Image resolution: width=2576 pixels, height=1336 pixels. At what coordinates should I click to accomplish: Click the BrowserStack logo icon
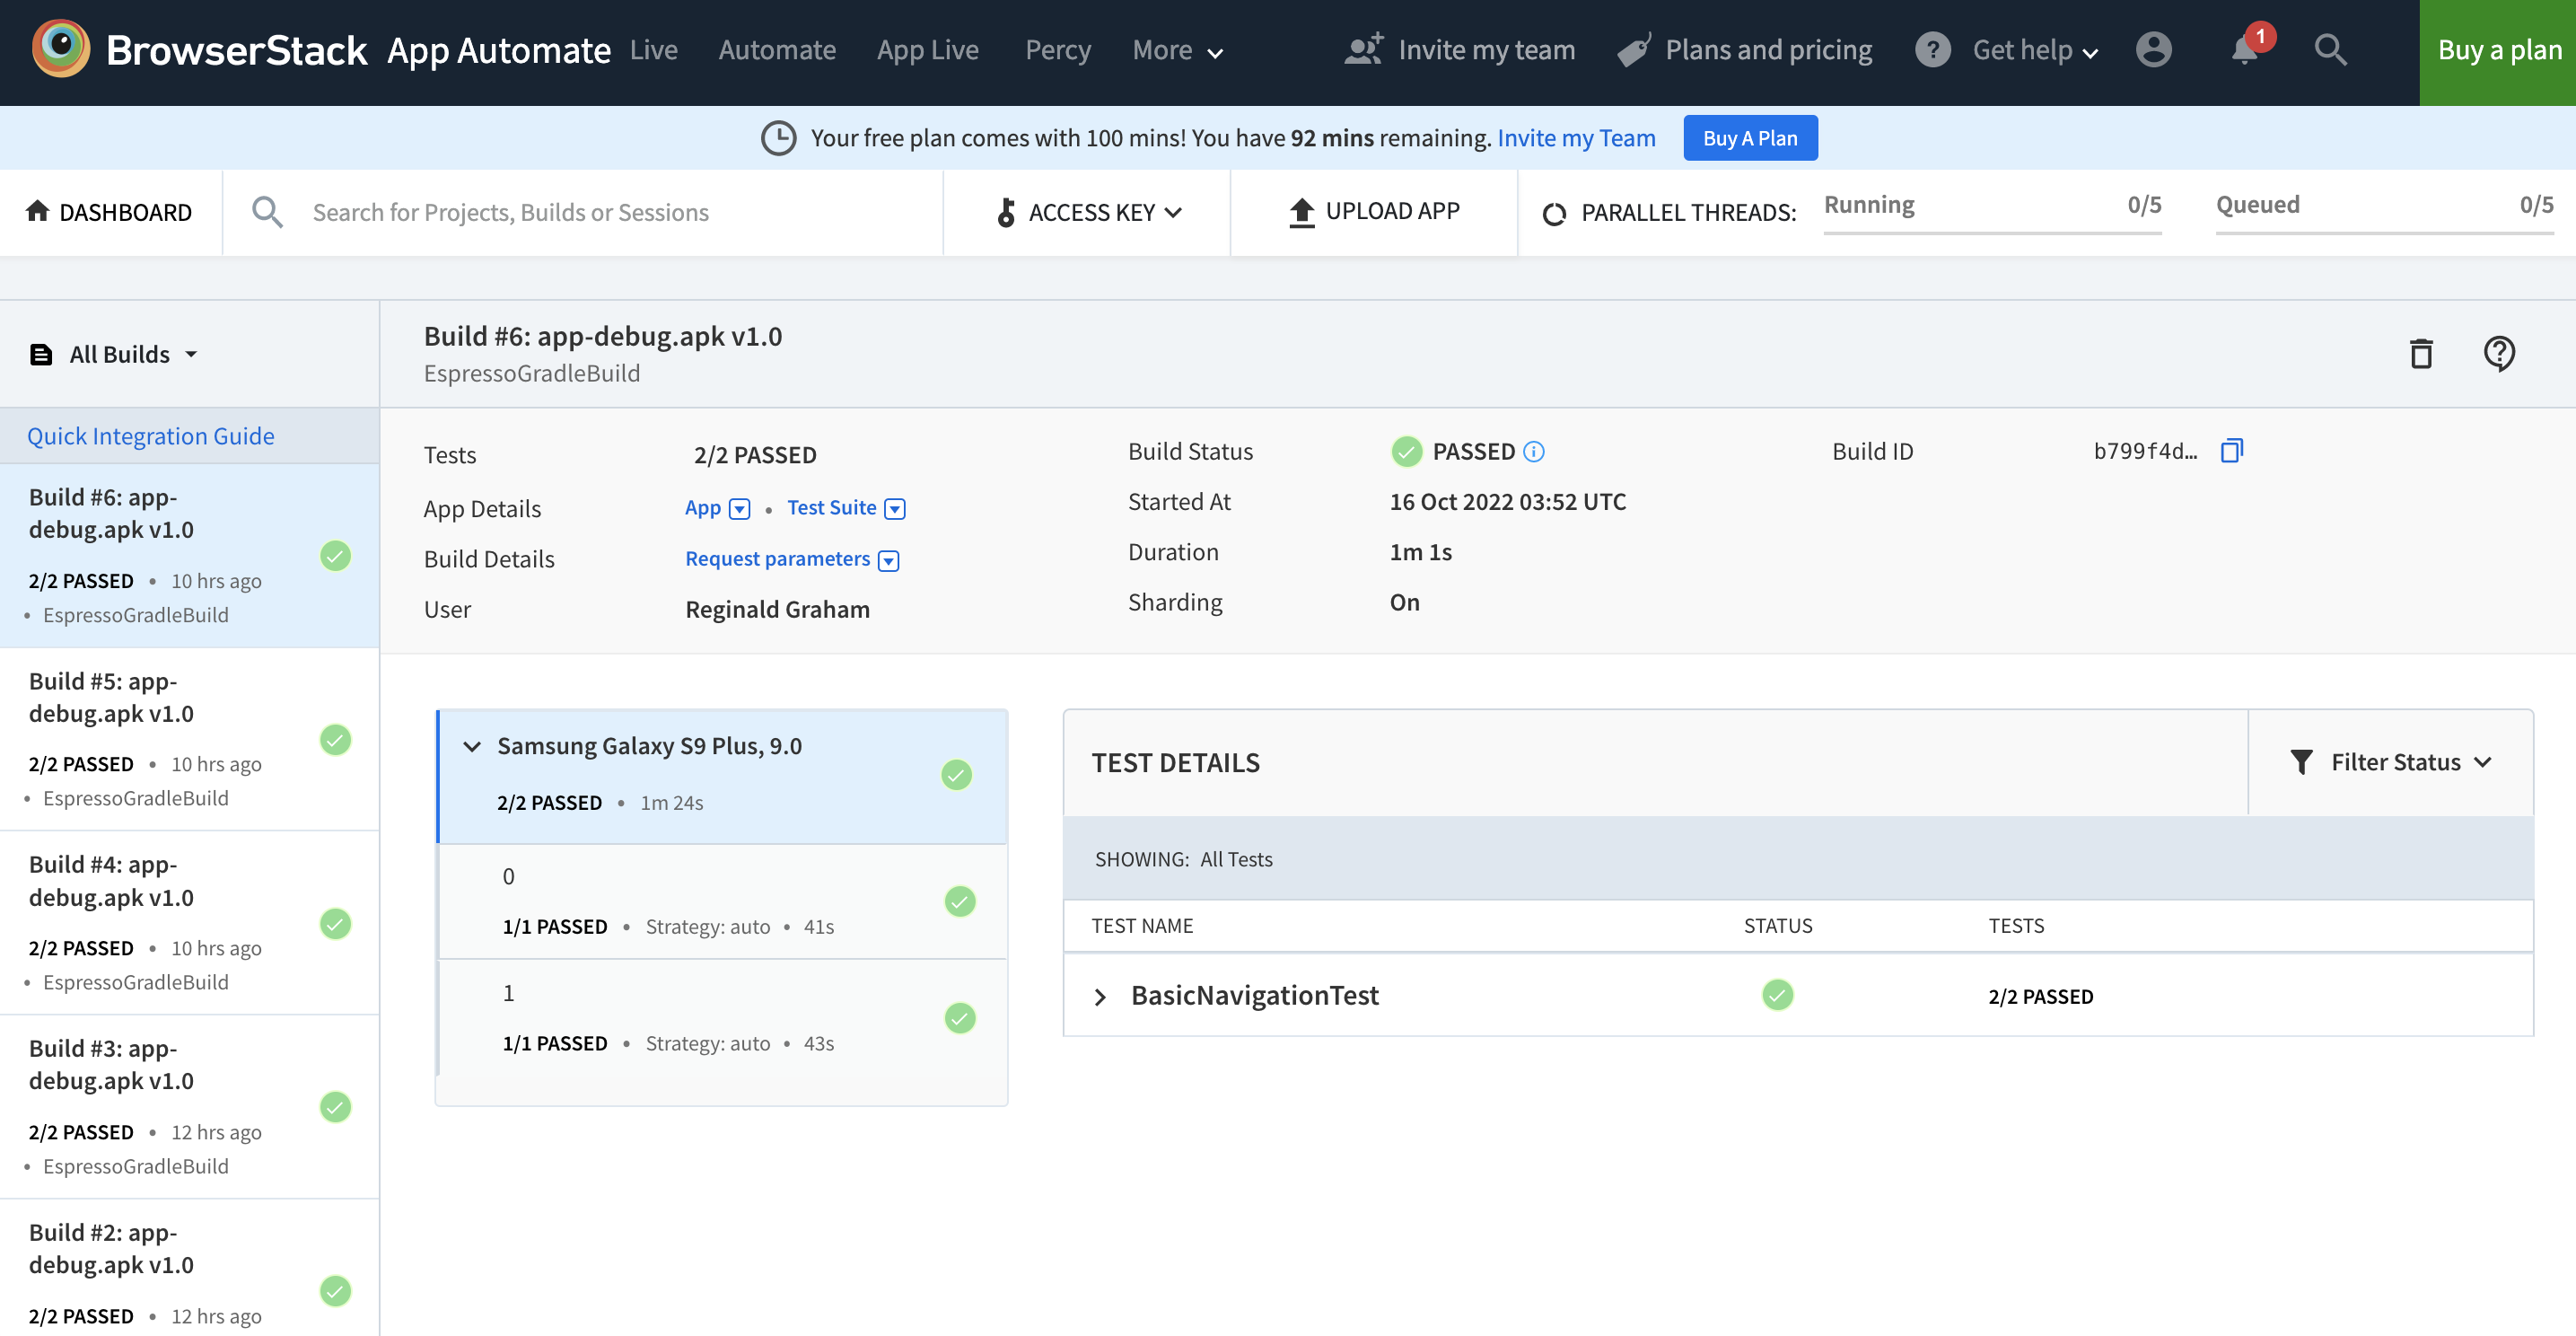(x=60, y=49)
